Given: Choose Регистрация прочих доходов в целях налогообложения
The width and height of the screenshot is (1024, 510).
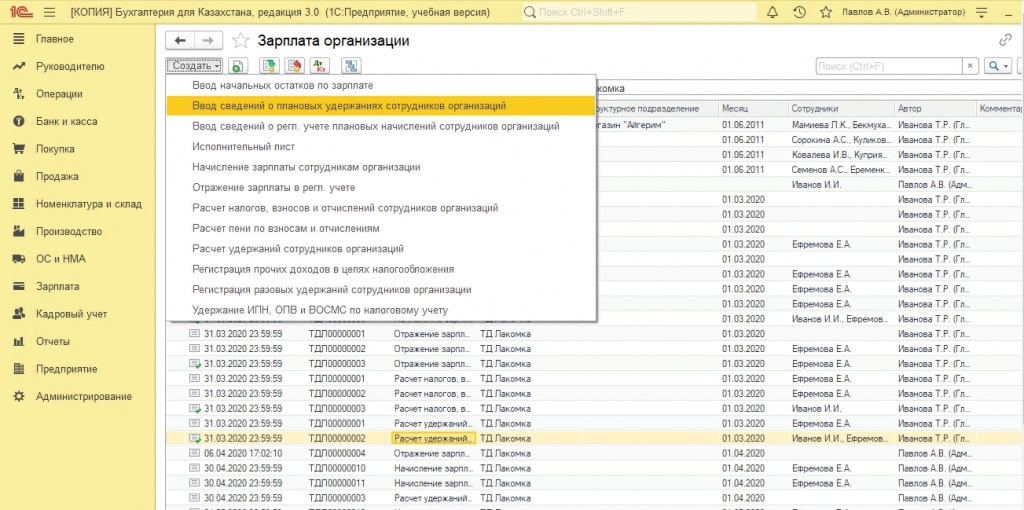Looking at the screenshot, I should point(381,269).
